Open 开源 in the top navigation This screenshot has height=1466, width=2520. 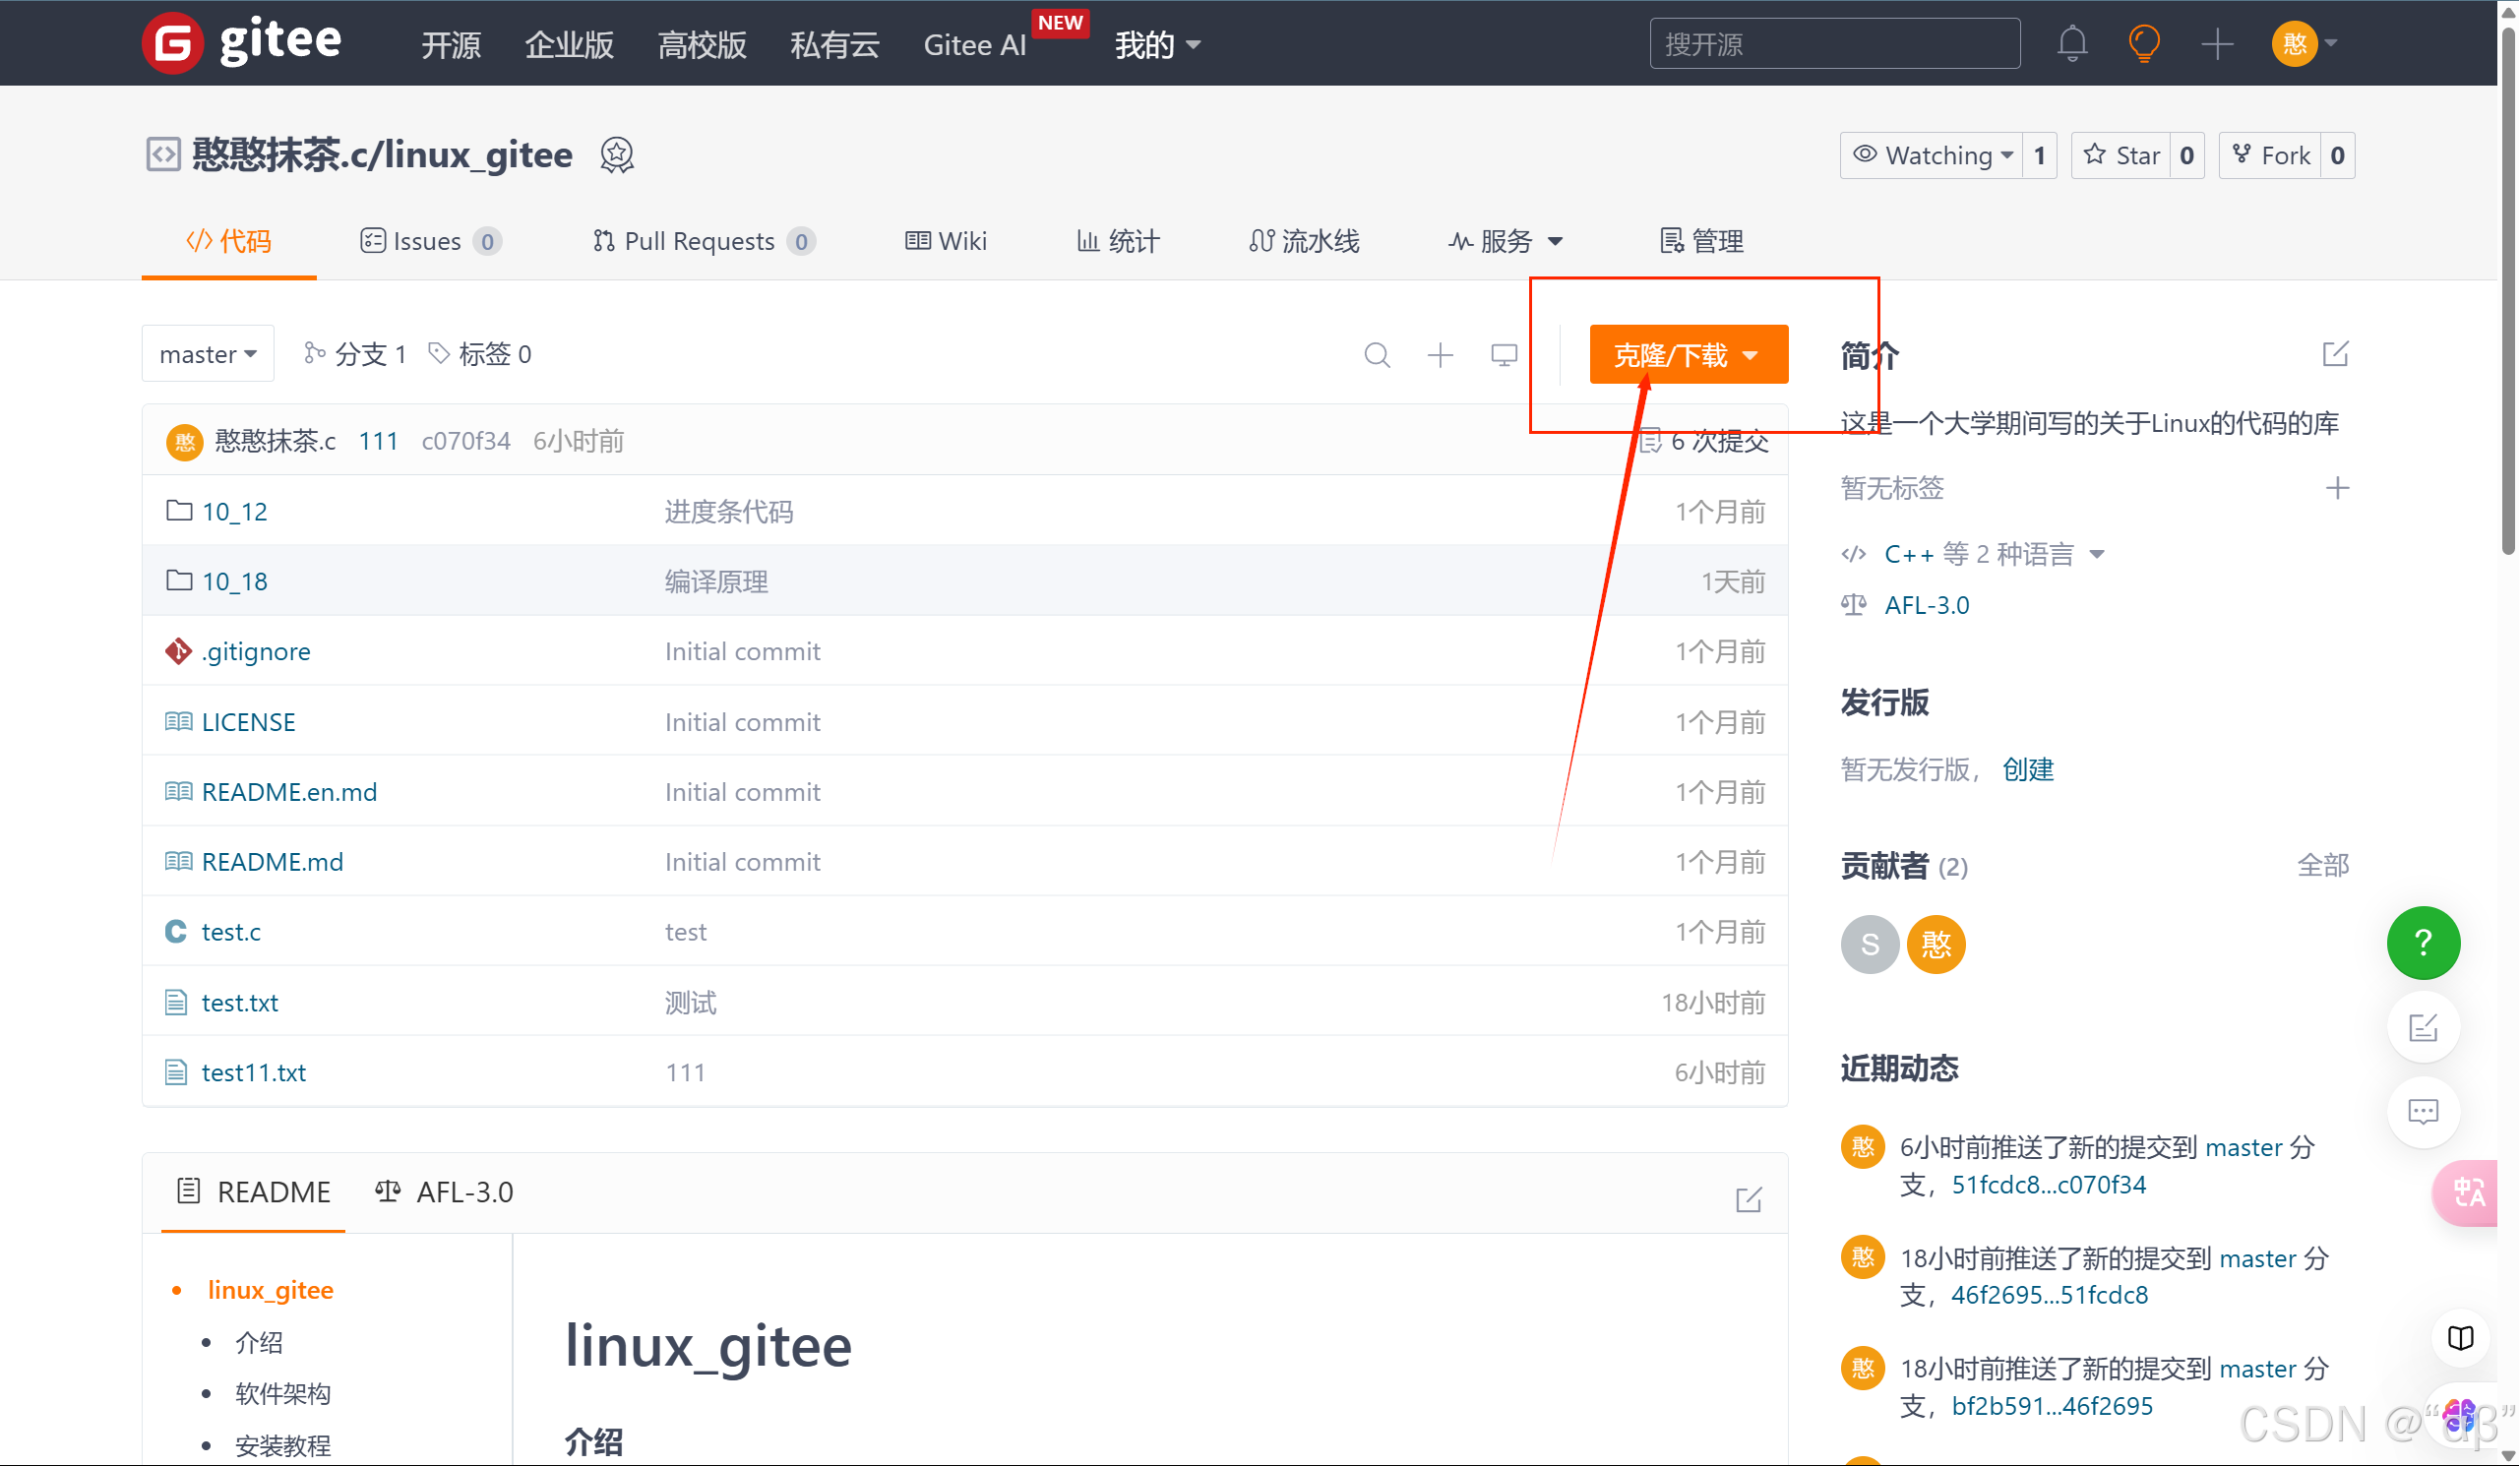tap(451, 45)
